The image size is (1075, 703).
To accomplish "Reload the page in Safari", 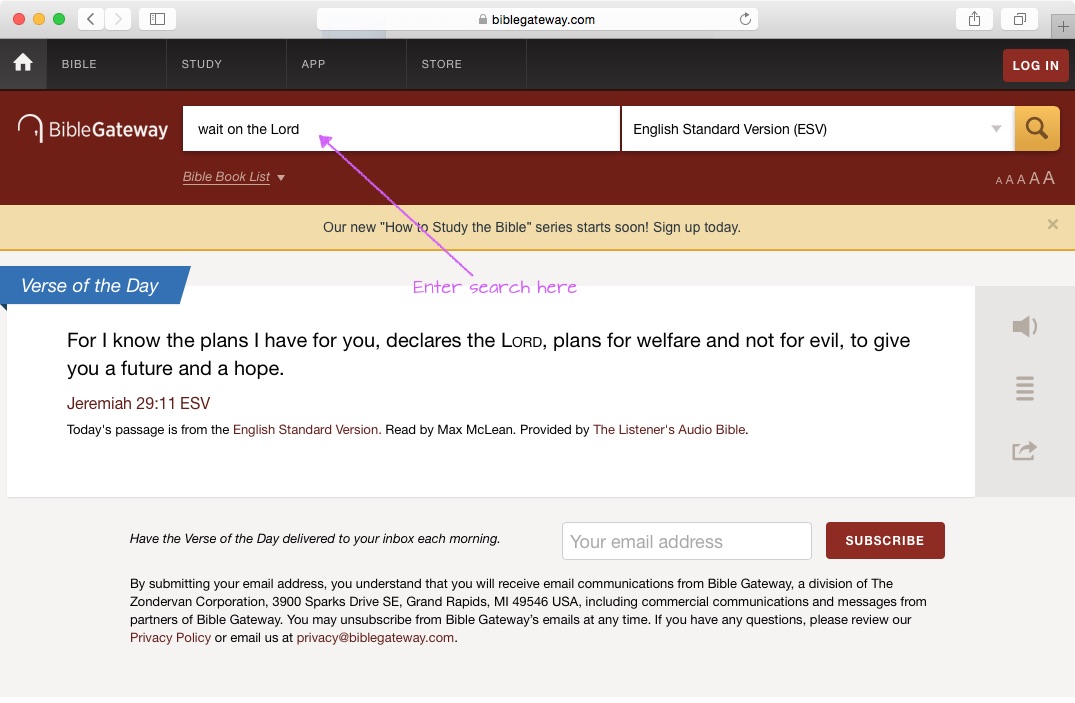I will (x=745, y=19).
